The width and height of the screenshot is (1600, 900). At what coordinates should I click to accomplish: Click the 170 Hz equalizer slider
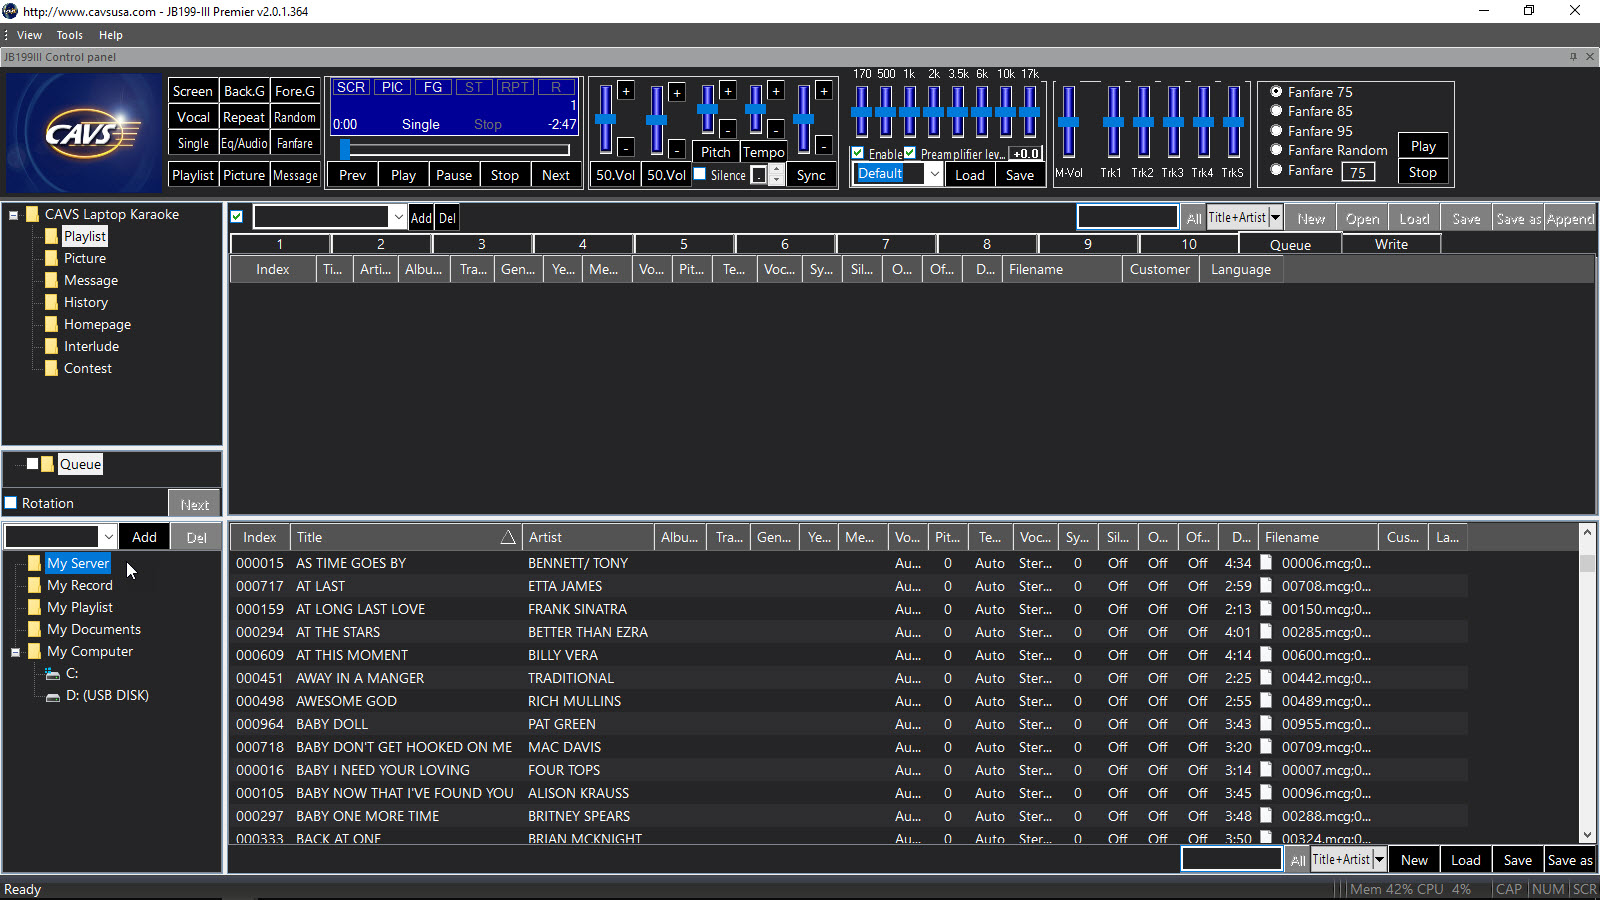[x=861, y=112]
